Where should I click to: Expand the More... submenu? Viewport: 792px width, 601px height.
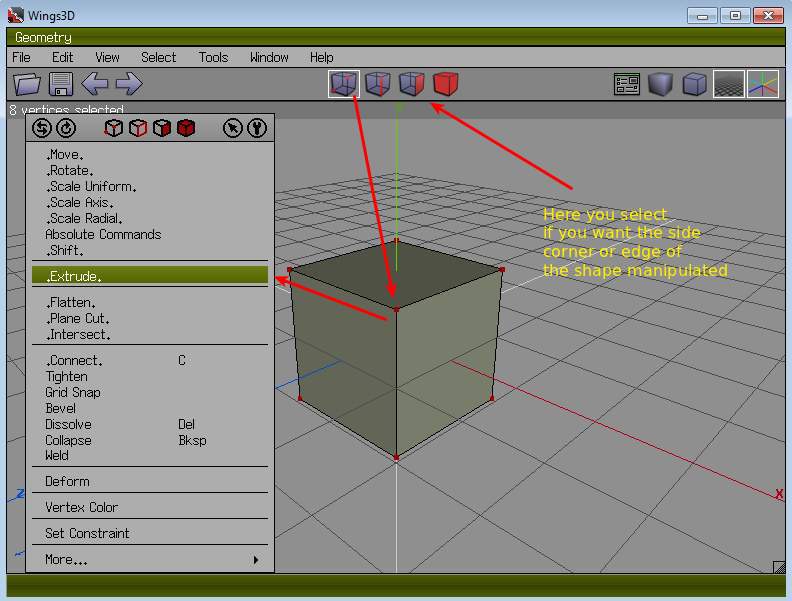150,560
